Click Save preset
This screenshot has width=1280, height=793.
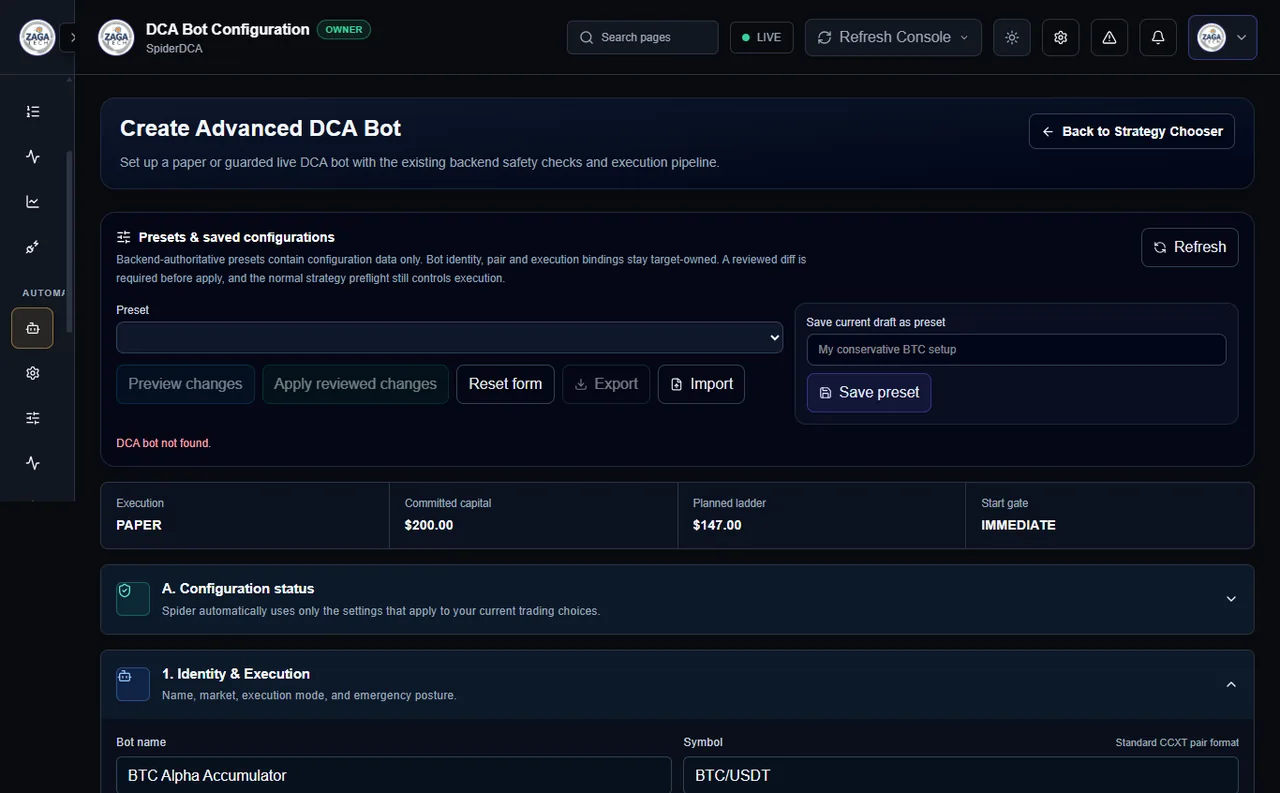pos(869,392)
